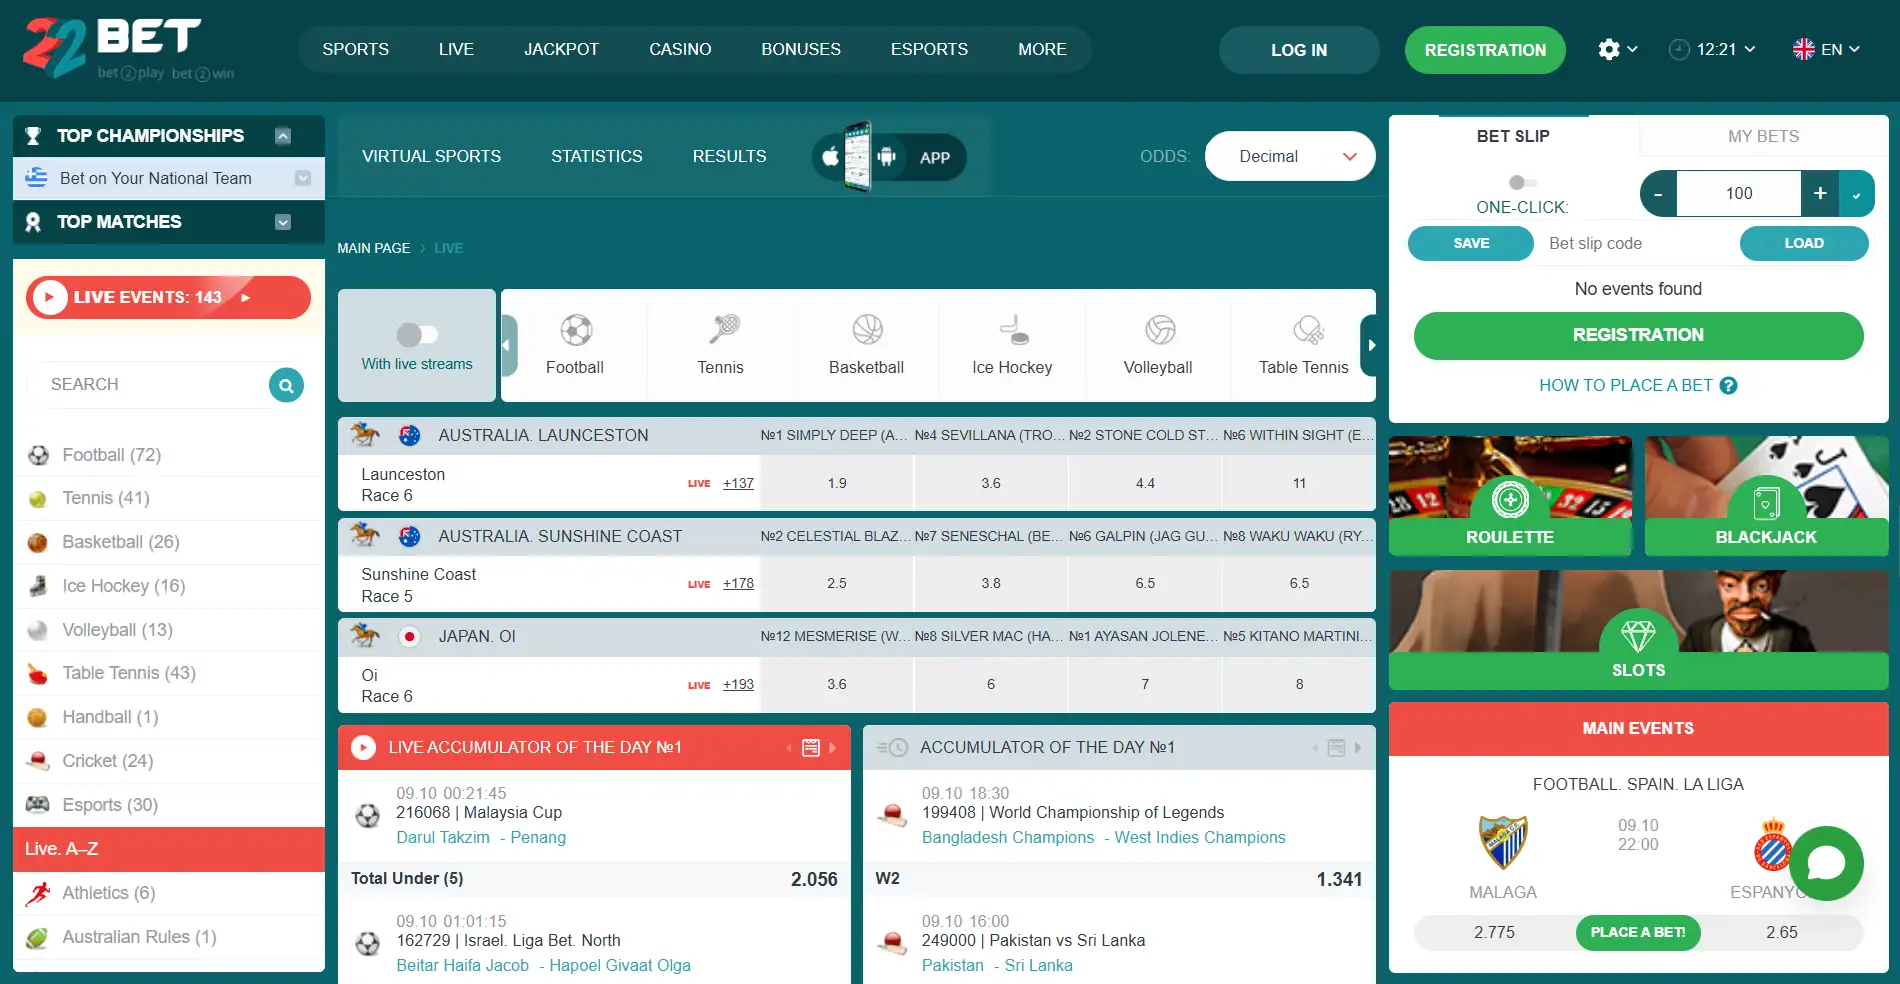Click the 22BET logo
The width and height of the screenshot is (1900, 984).
(127, 48)
